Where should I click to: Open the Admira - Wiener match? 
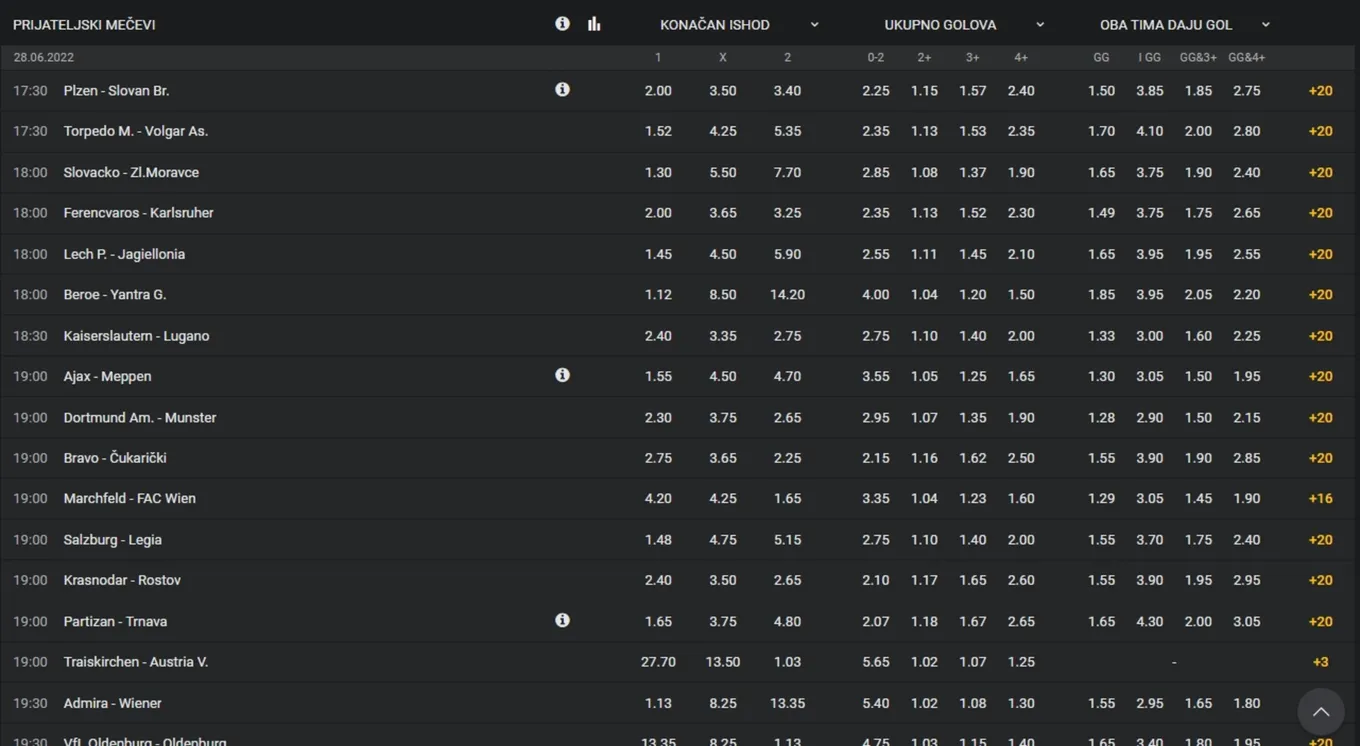point(112,703)
